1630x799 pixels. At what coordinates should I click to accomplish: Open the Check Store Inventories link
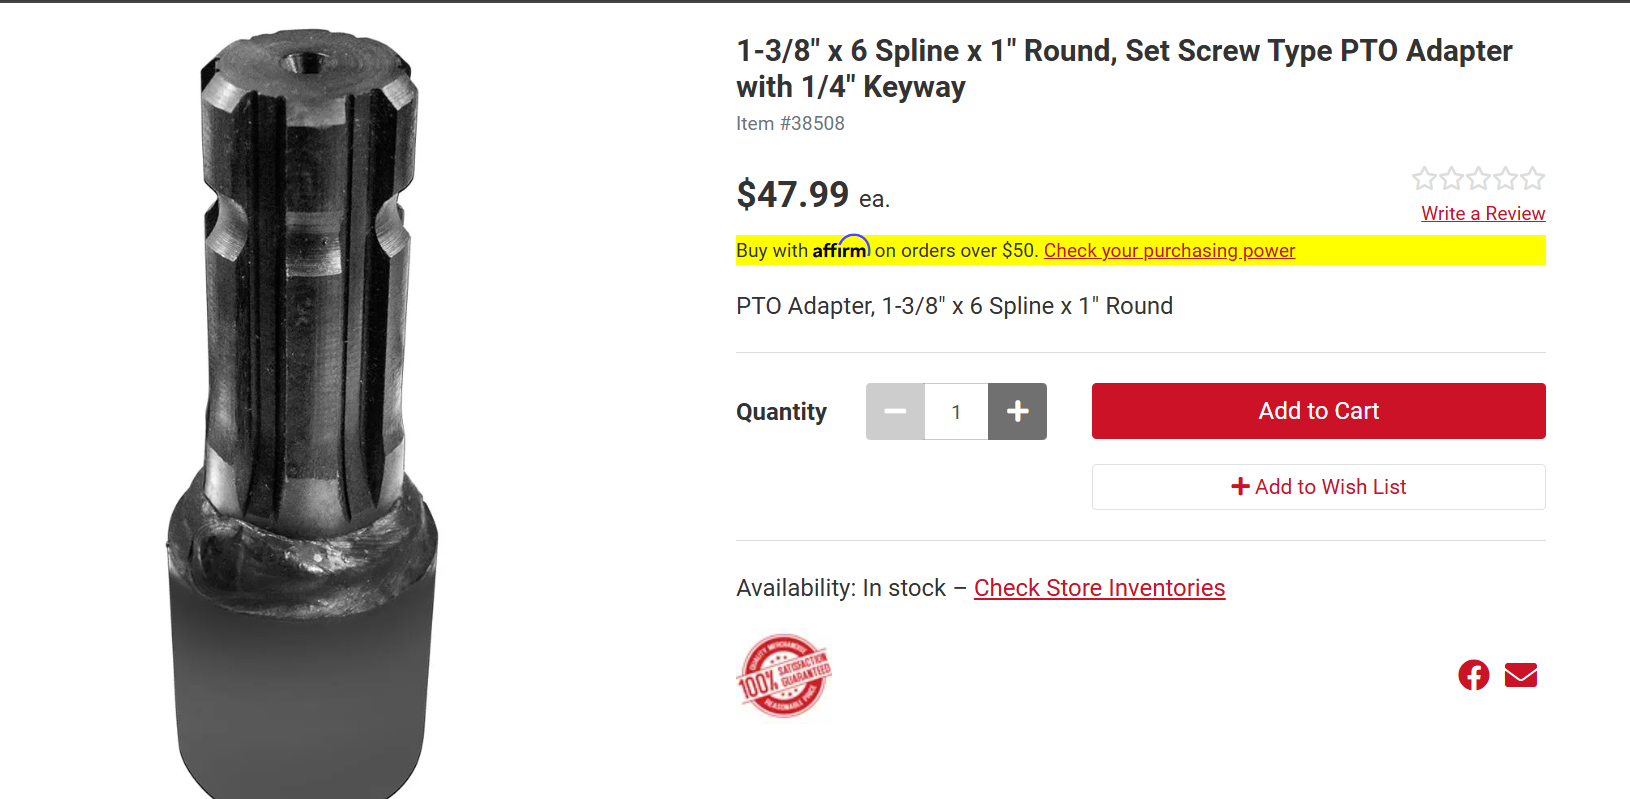point(1099,588)
